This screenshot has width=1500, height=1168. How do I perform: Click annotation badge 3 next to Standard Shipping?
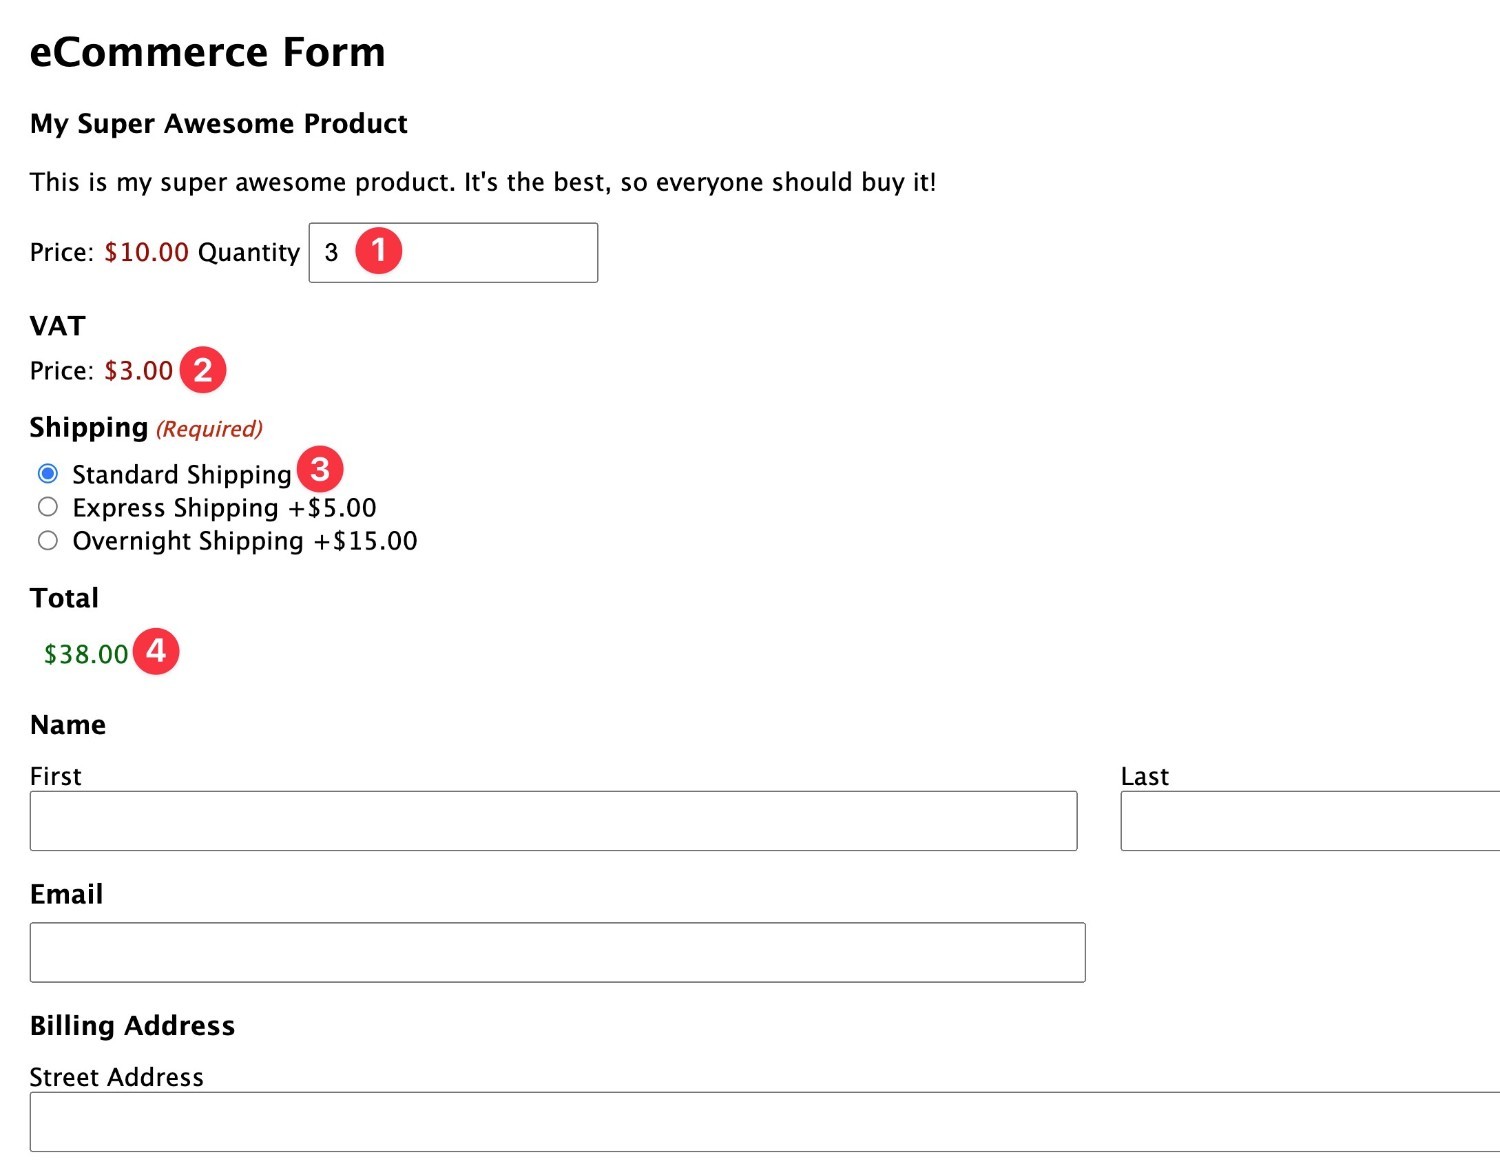point(320,469)
